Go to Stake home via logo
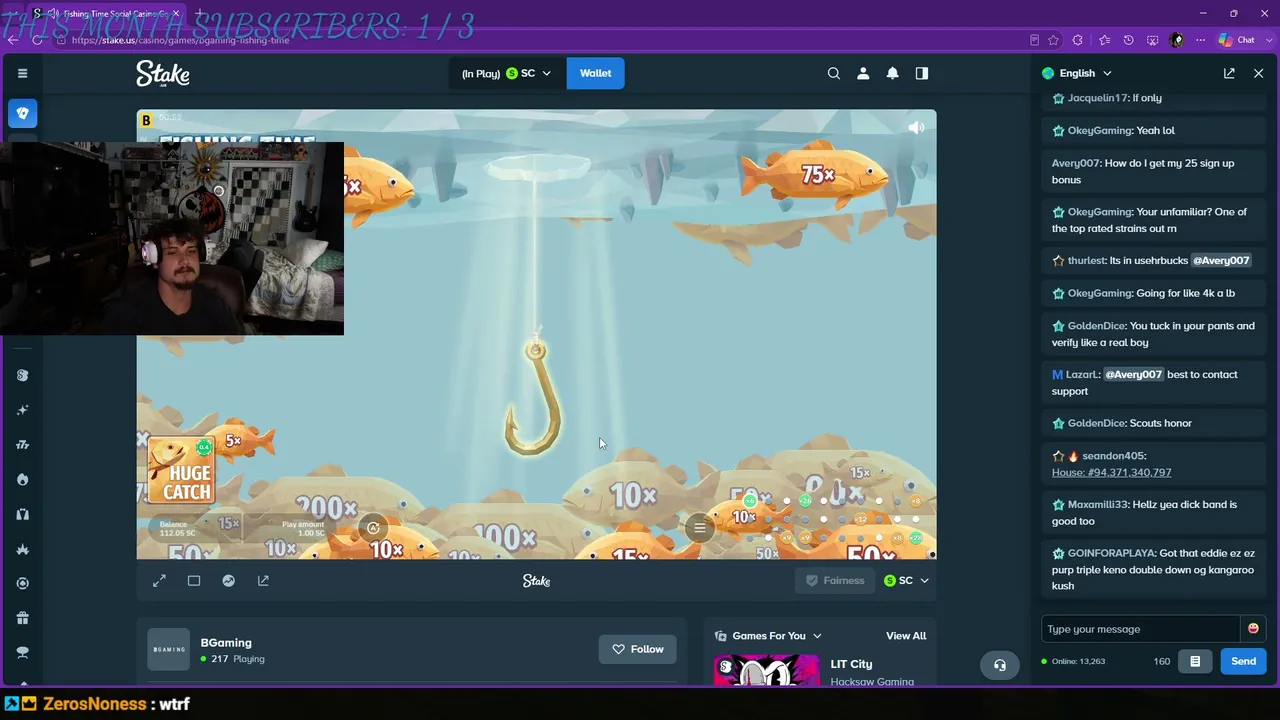 pyautogui.click(x=163, y=73)
